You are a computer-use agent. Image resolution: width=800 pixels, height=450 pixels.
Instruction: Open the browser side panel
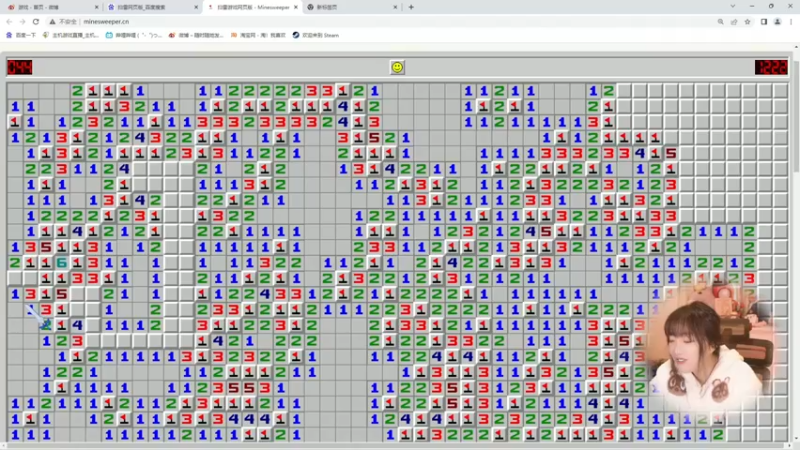764,22
